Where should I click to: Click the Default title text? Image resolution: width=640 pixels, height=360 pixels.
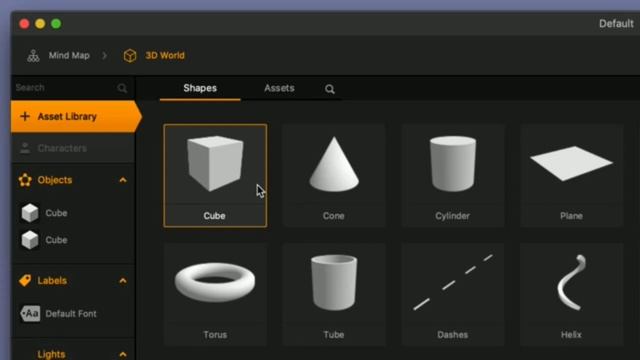click(x=616, y=24)
